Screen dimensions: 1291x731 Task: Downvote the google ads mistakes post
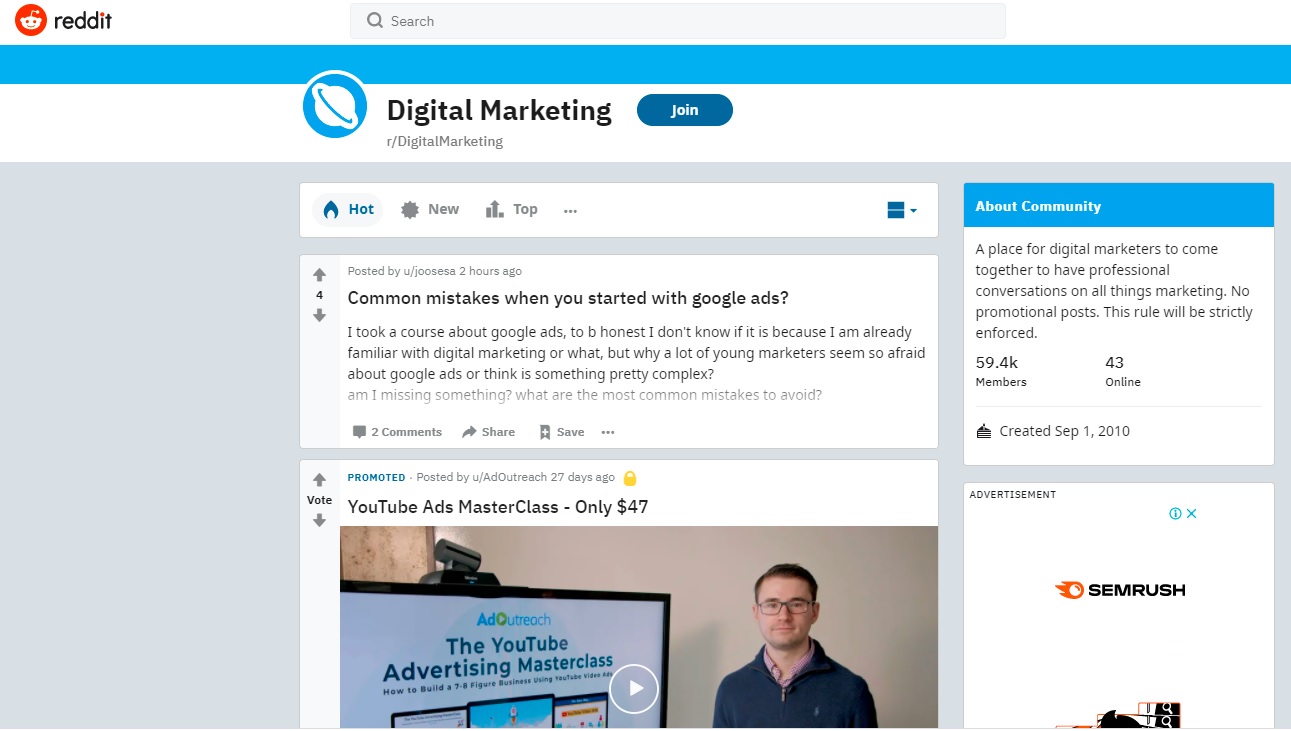pyautogui.click(x=319, y=315)
